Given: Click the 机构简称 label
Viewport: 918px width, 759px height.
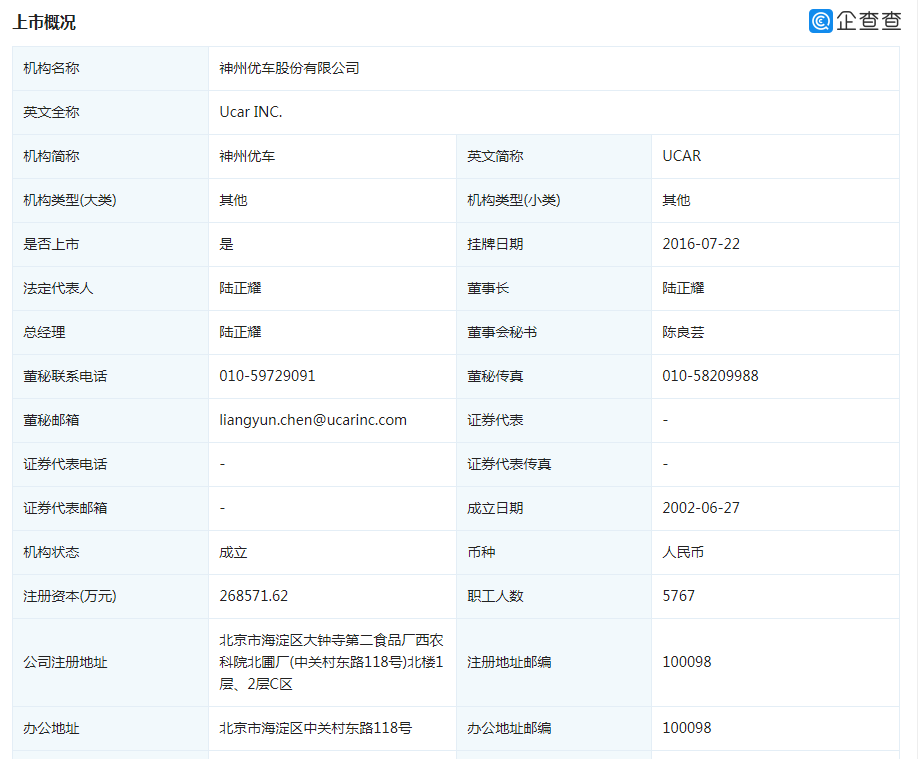Looking at the screenshot, I should 51,156.
